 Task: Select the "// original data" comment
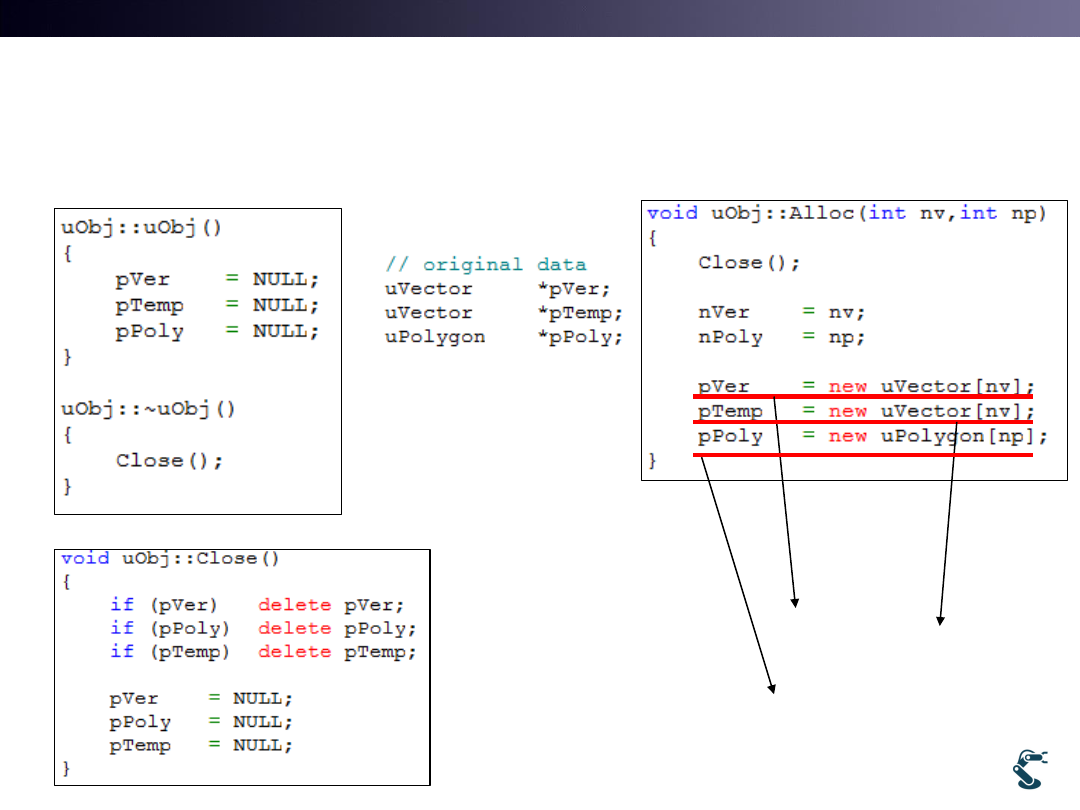(486, 265)
